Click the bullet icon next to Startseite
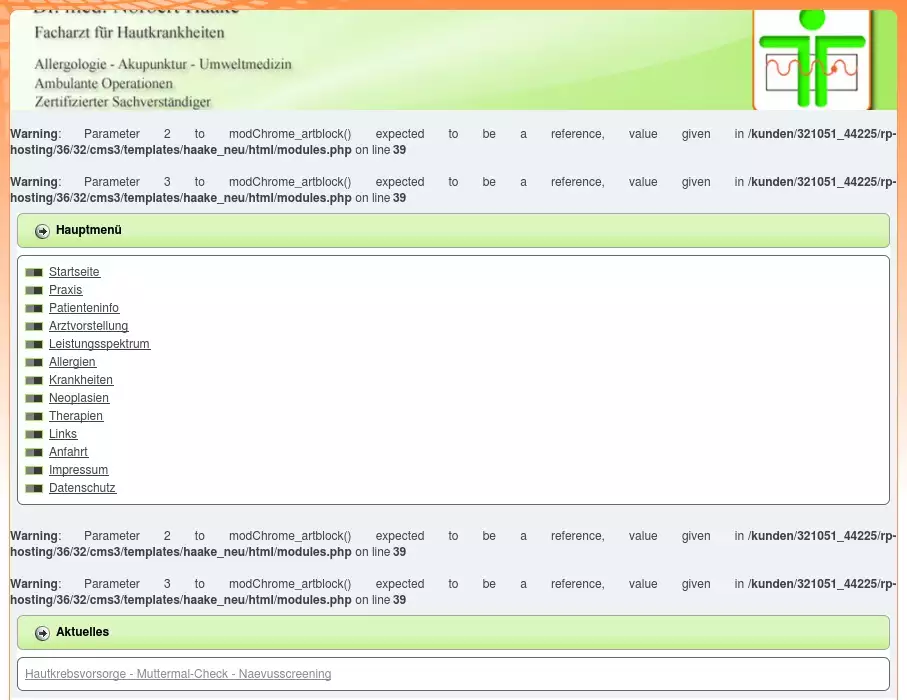 point(34,272)
